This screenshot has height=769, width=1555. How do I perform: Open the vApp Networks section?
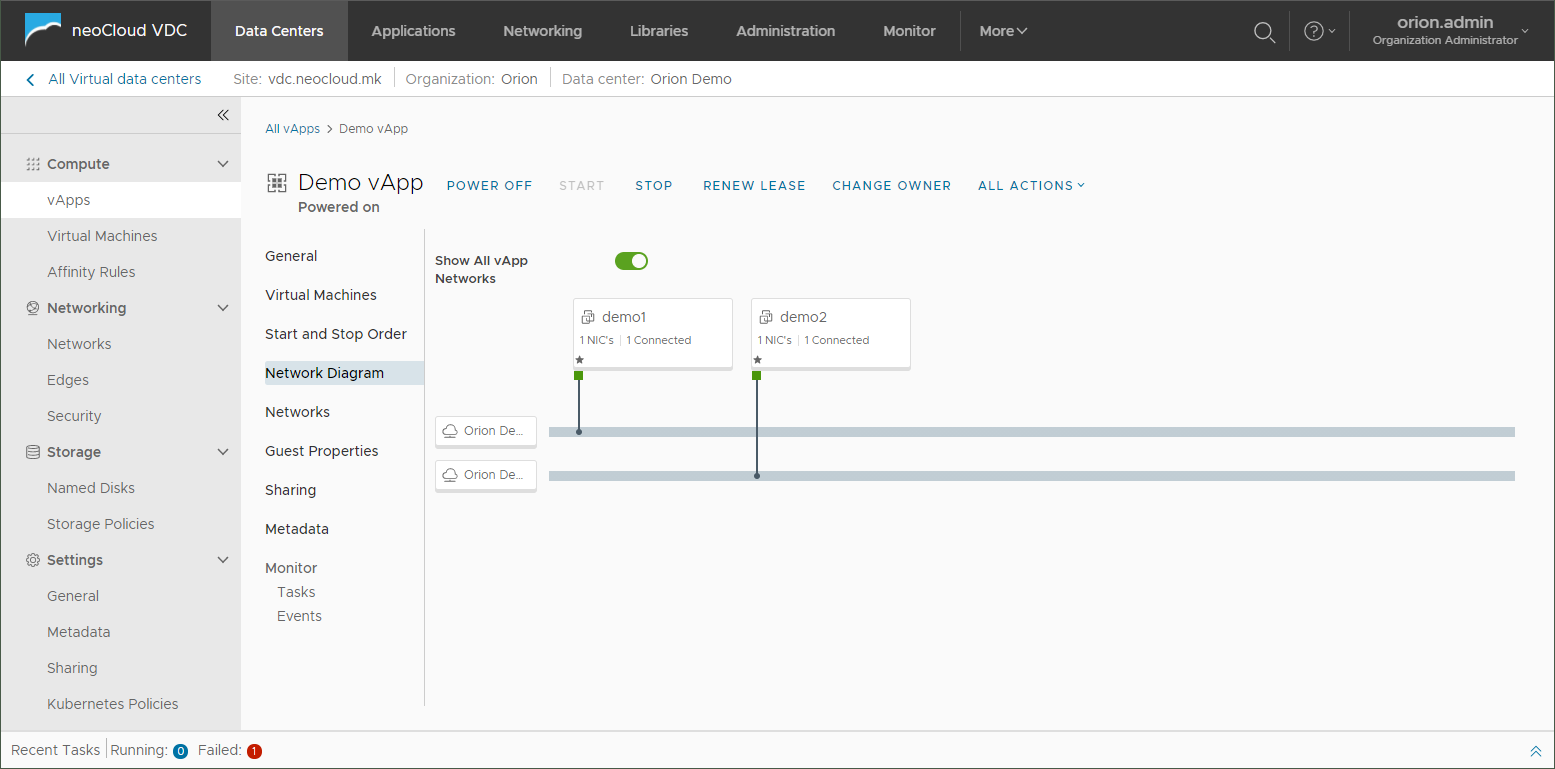pos(297,412)
